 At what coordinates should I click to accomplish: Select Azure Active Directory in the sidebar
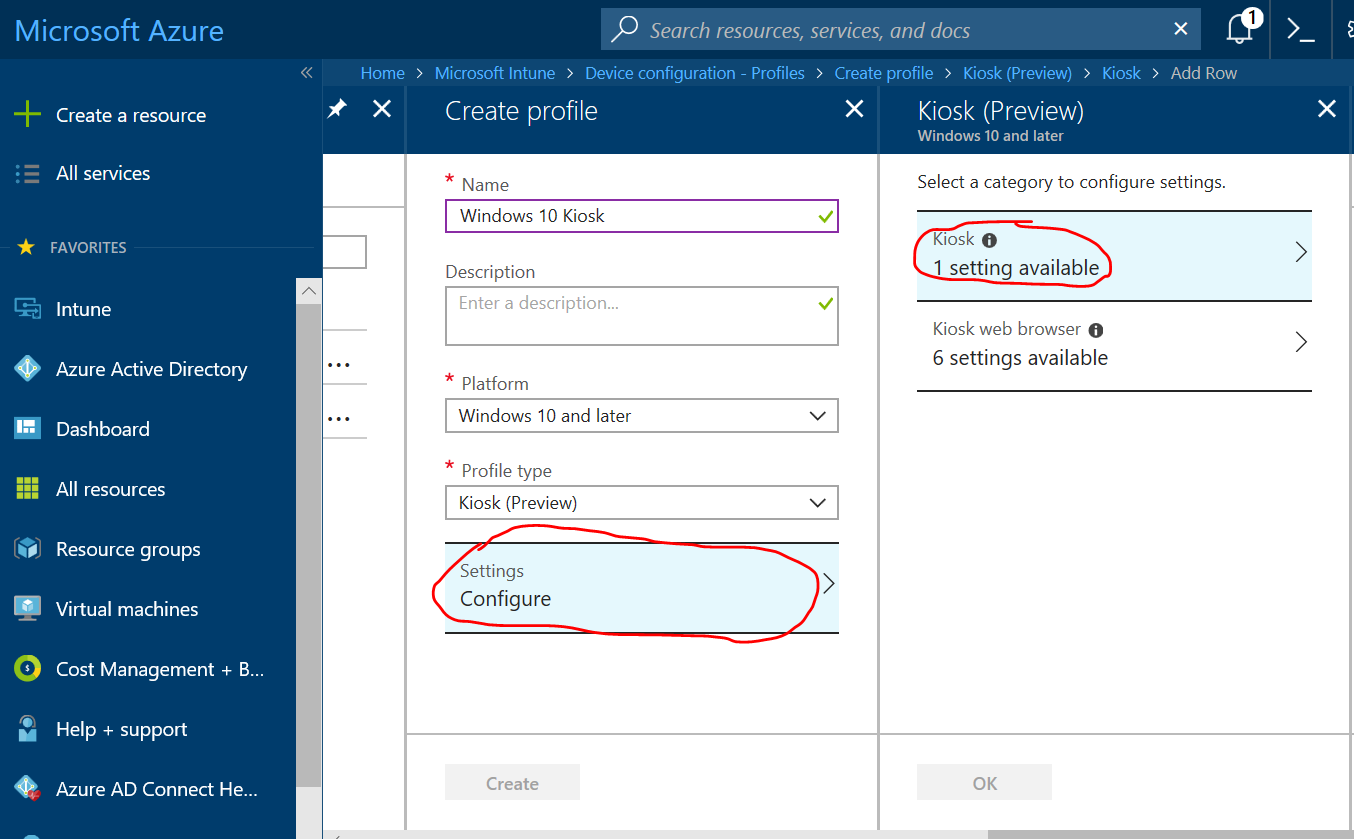click(x=151, y=368)
